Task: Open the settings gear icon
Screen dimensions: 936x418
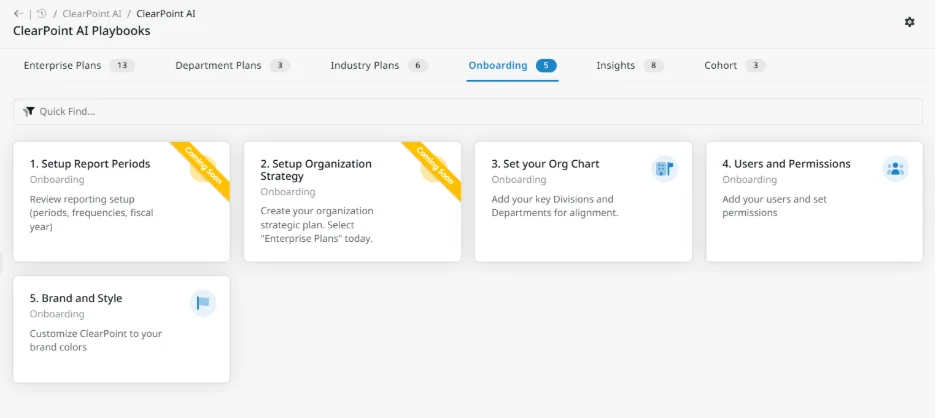Action: click(x=909, y=22)
